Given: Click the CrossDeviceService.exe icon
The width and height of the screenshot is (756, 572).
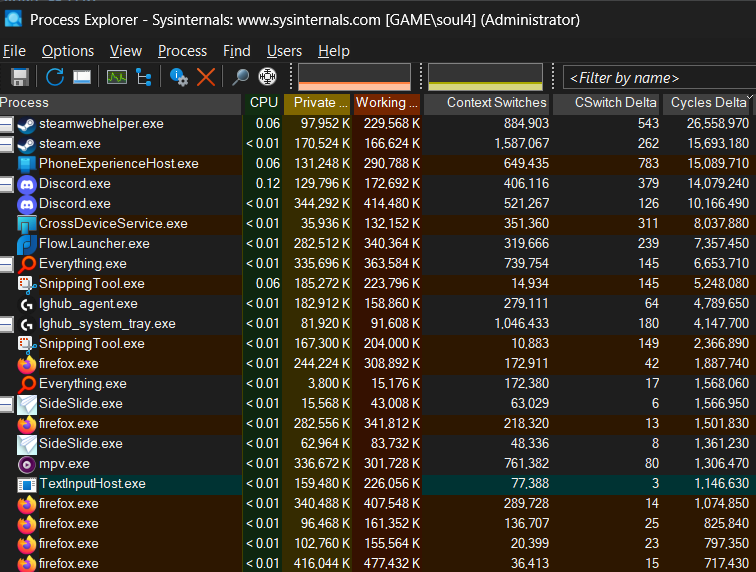Looking at the screenshot, I should point(26,224).
